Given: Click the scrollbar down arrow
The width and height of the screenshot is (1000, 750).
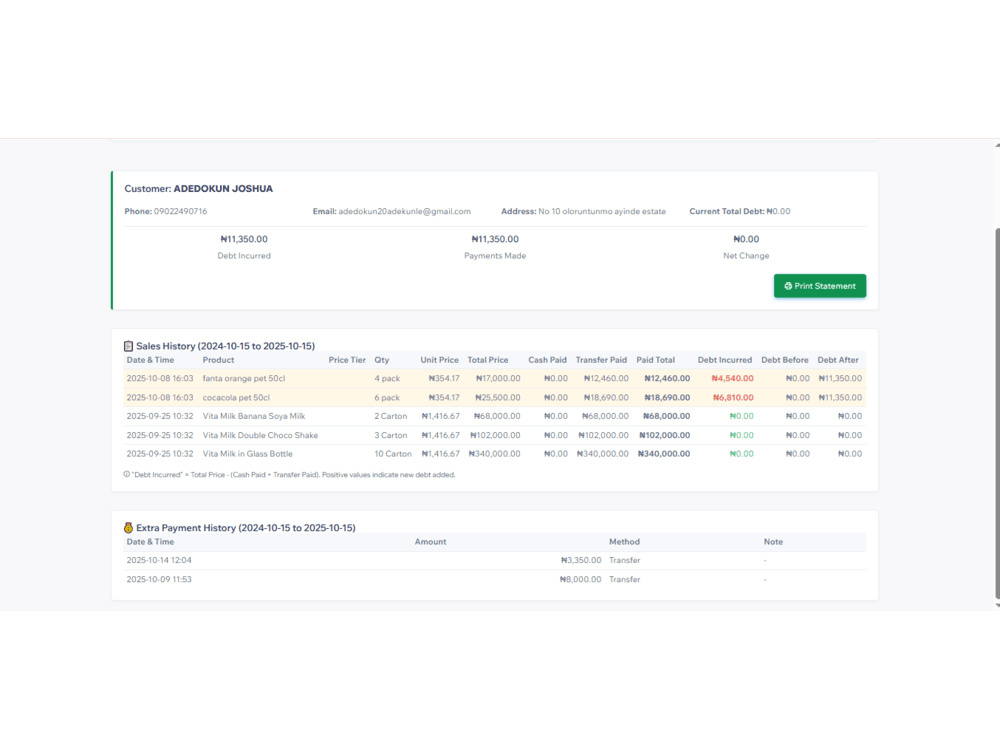Looking at the screenshot, I should pos(997,605).
